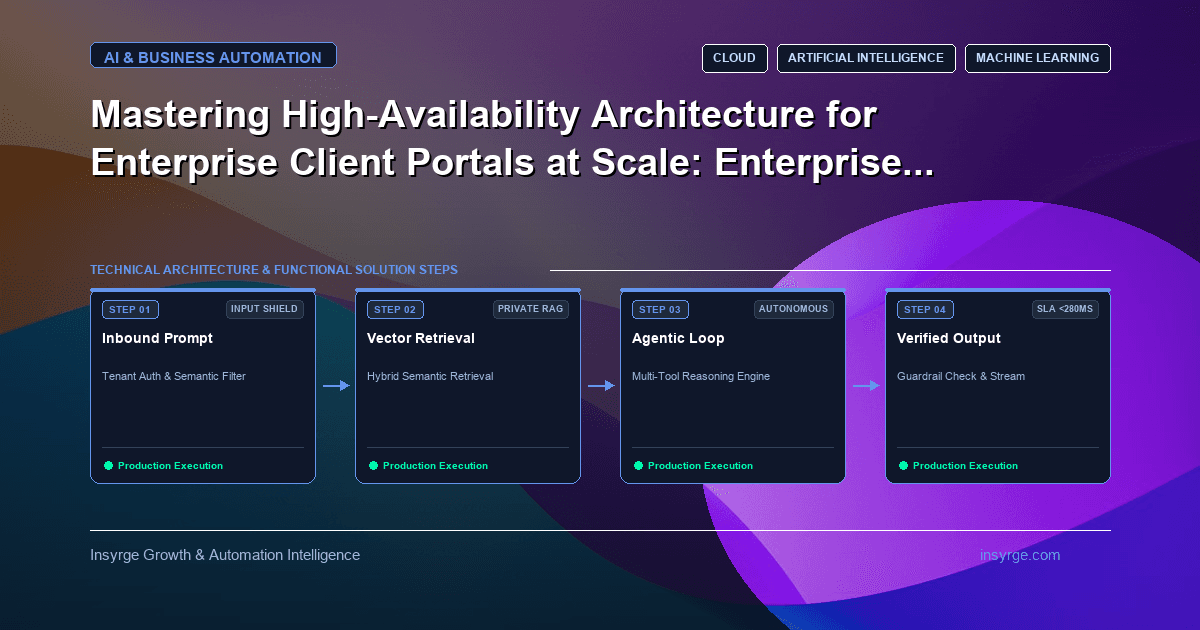The height and width of the screenshot is (630, 1200).
Task: Select the Machine Learning tag
Action: point(1037,58)
